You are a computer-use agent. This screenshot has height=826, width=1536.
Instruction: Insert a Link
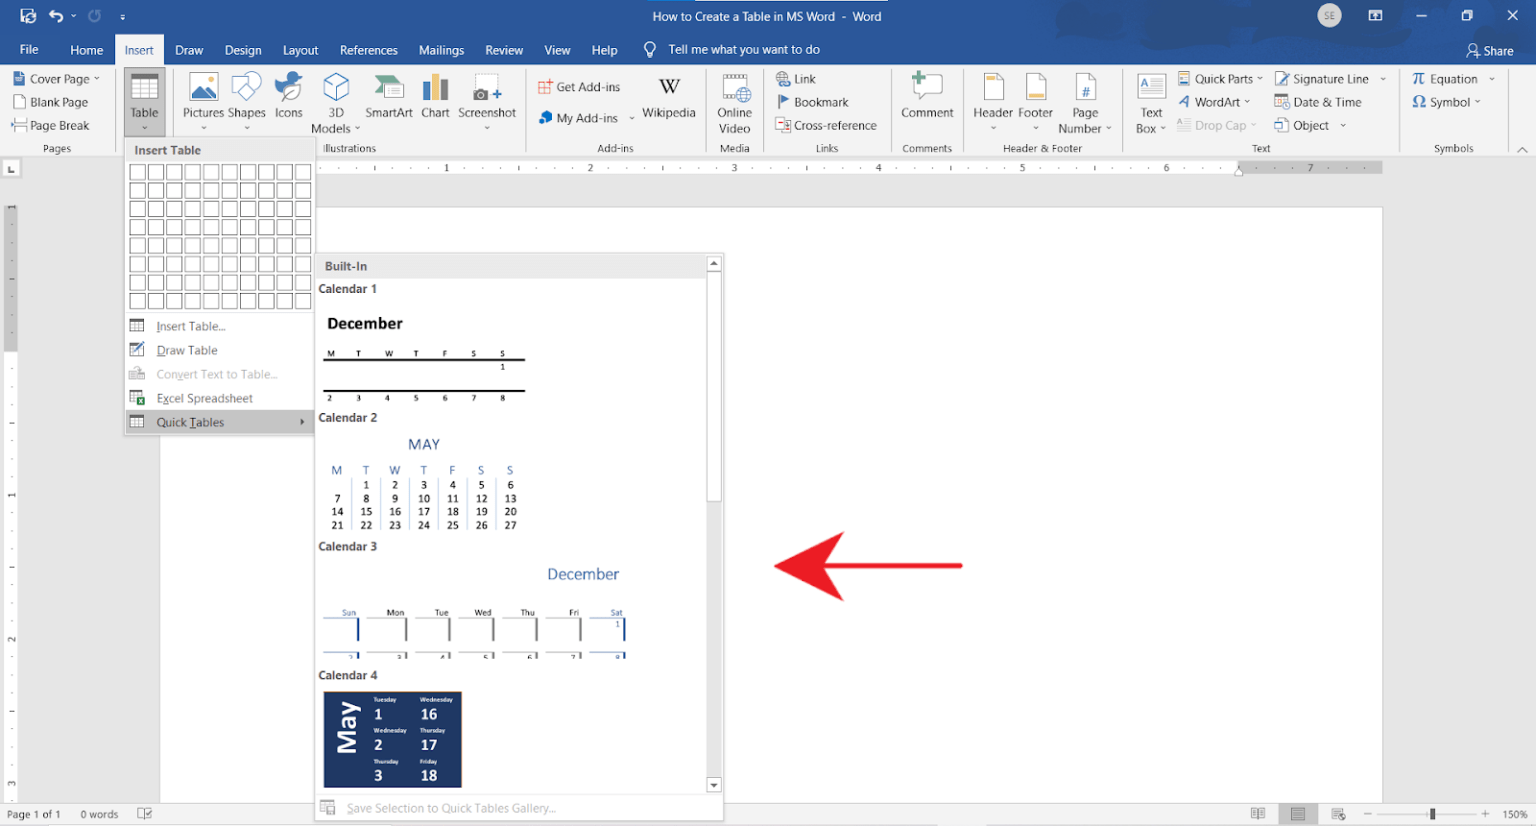point(796,79)
